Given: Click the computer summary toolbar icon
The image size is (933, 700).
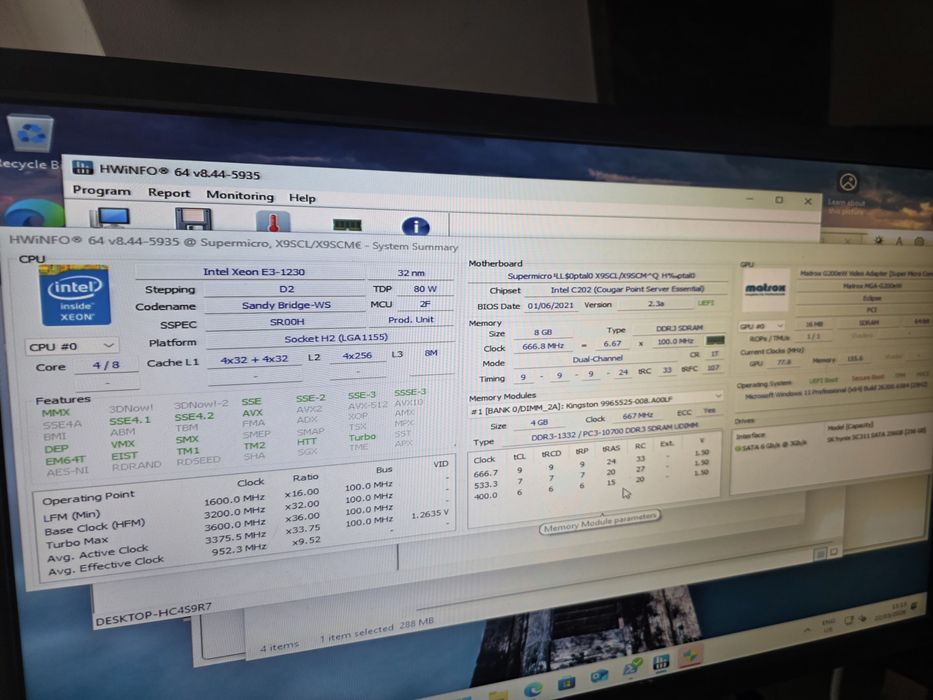Looking at the screenshot, I should (111, 218).
